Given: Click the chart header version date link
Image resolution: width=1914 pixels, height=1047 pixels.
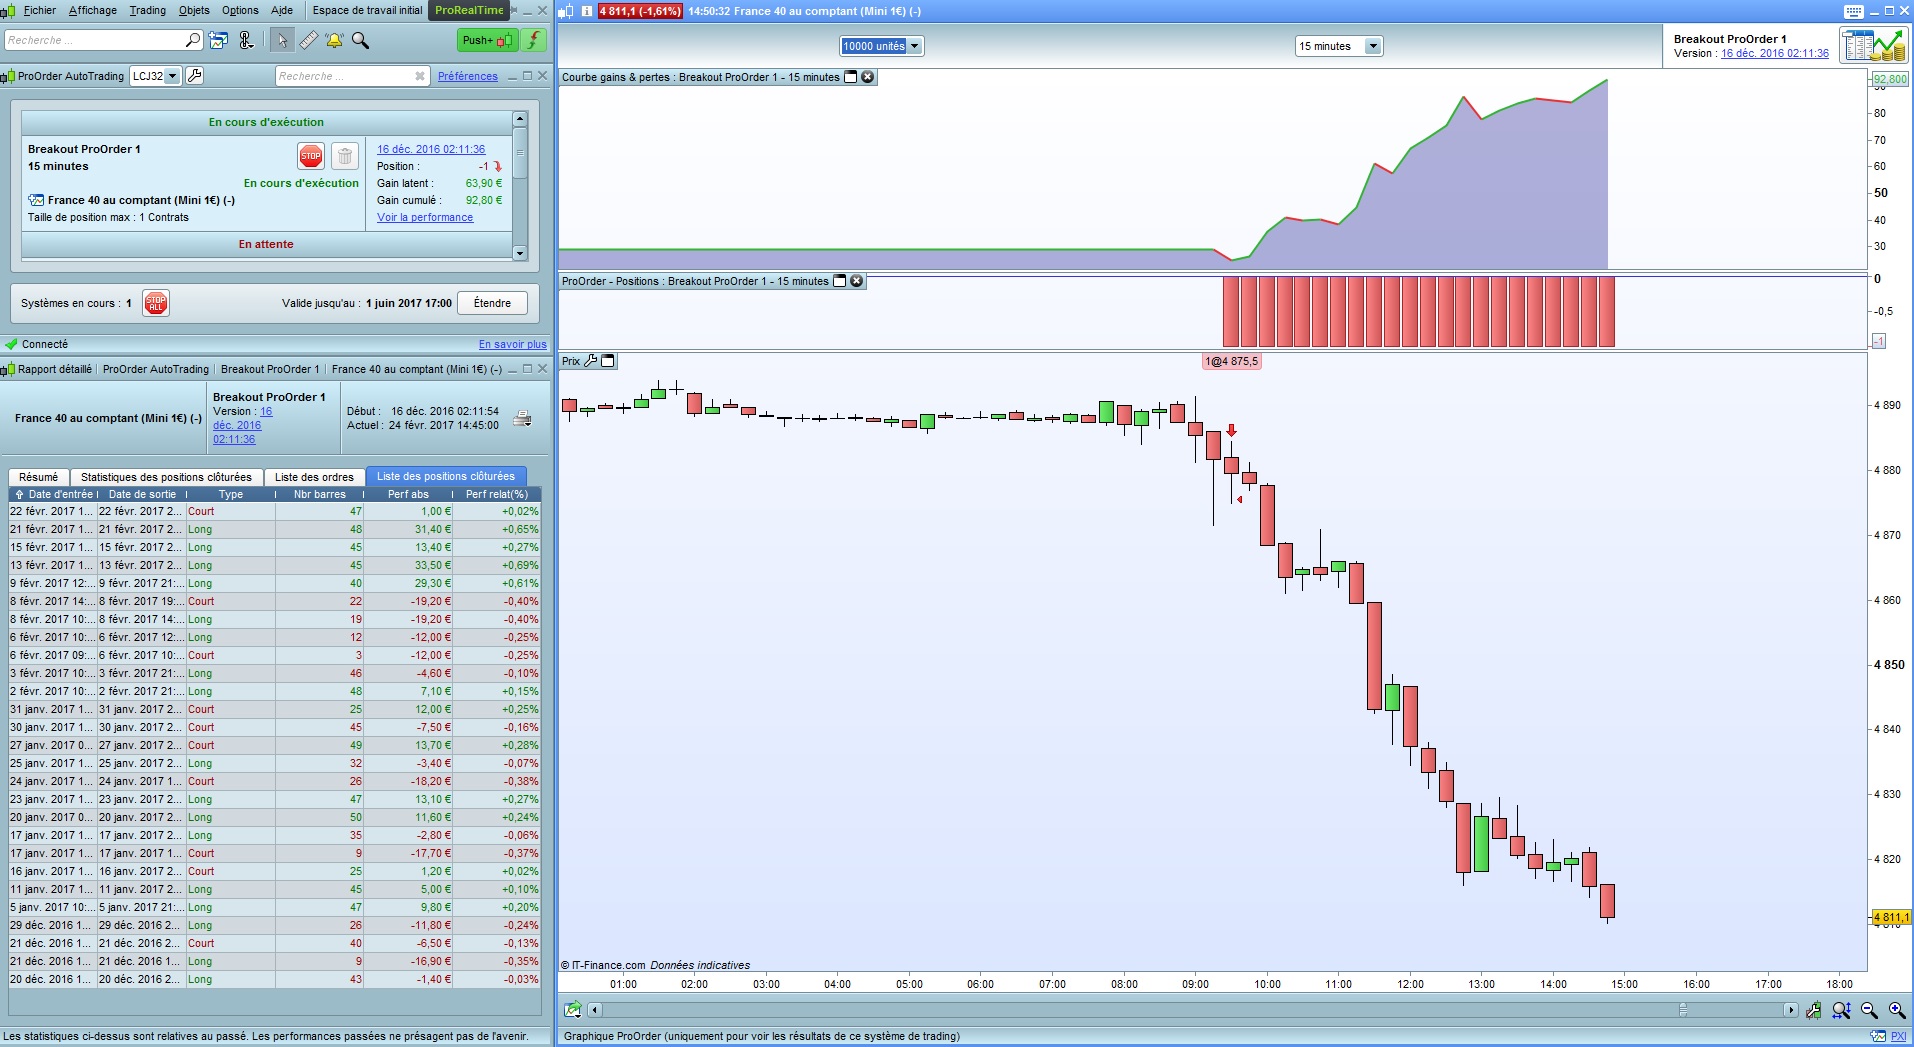Looking at the screenshot, I should 1775,53.
